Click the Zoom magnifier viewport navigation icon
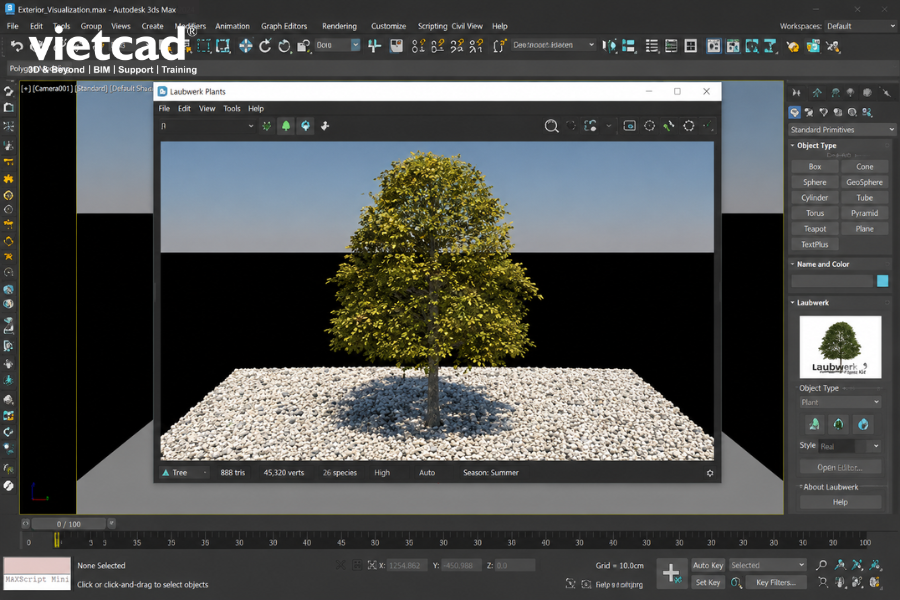This screenshot has width=900, height=600. (822, 566)
